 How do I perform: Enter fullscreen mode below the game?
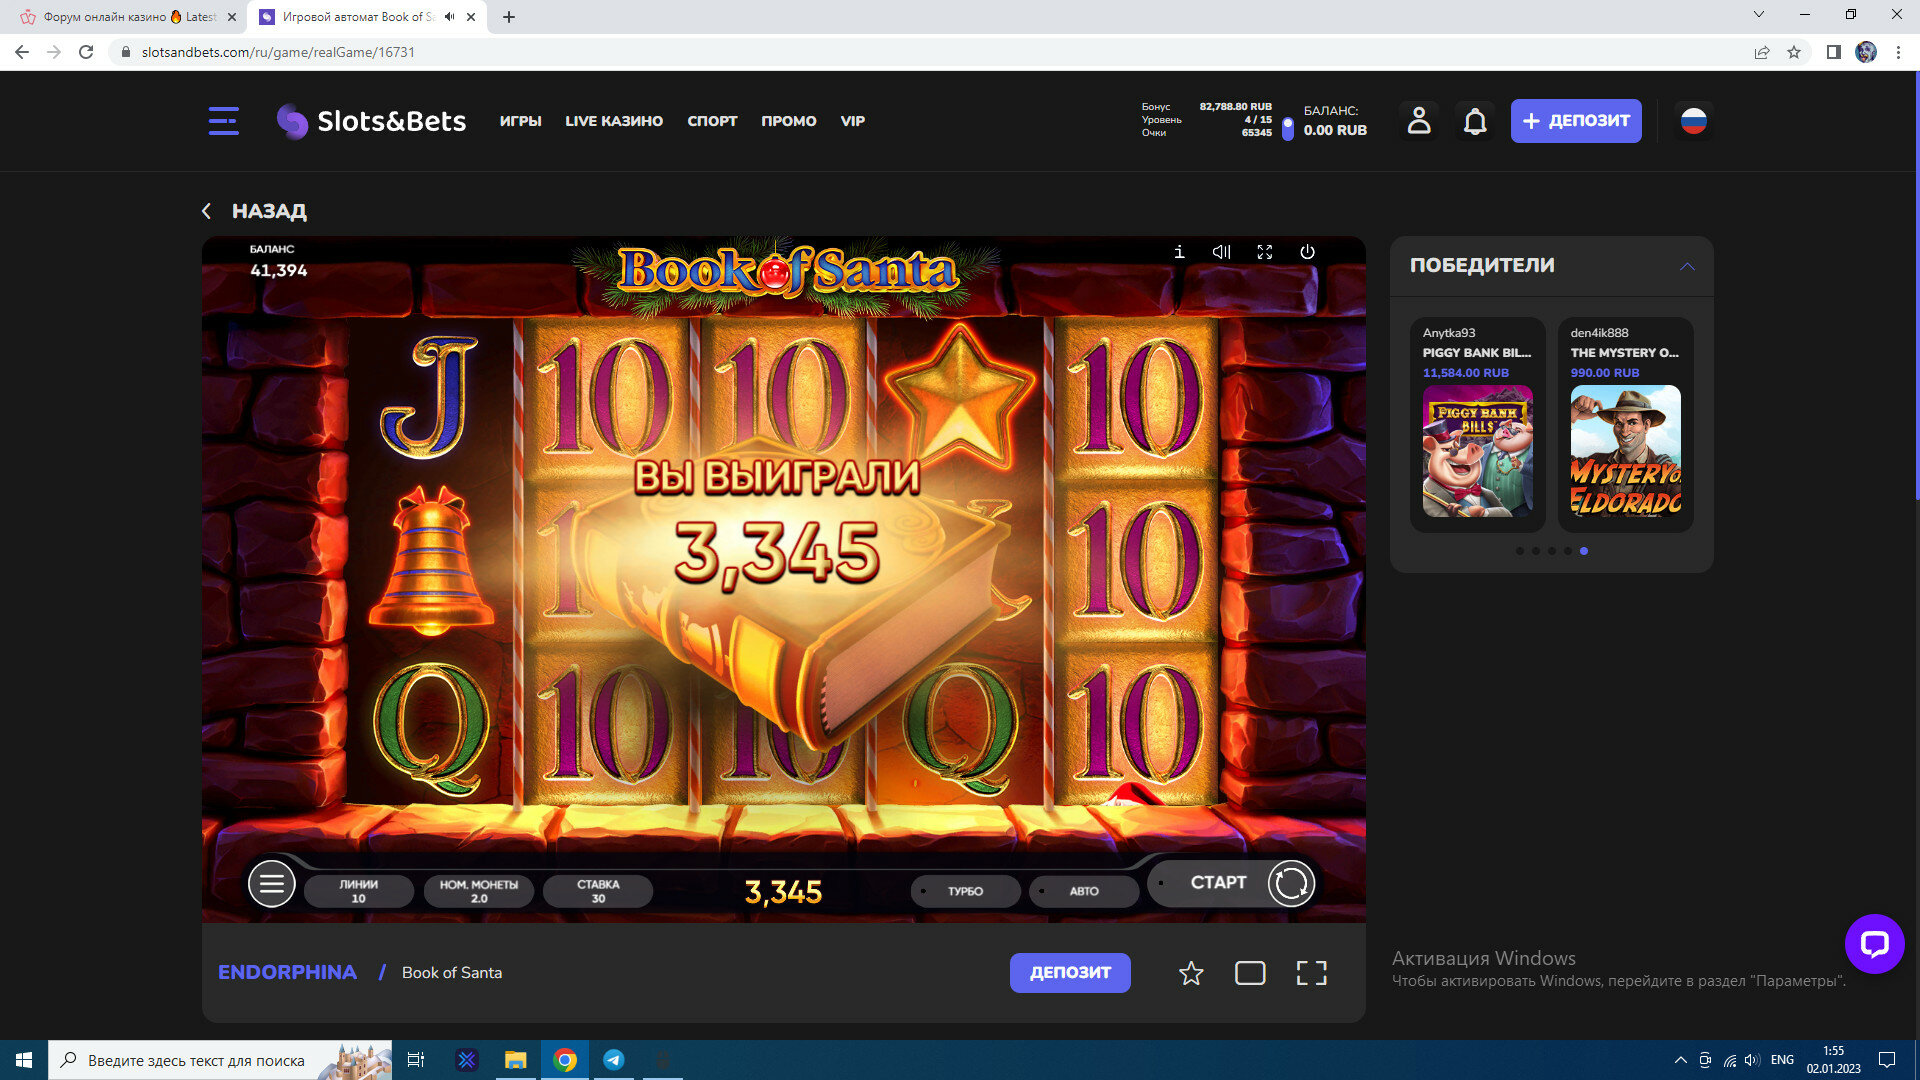pyautogui.click(x=1311, y=973)
